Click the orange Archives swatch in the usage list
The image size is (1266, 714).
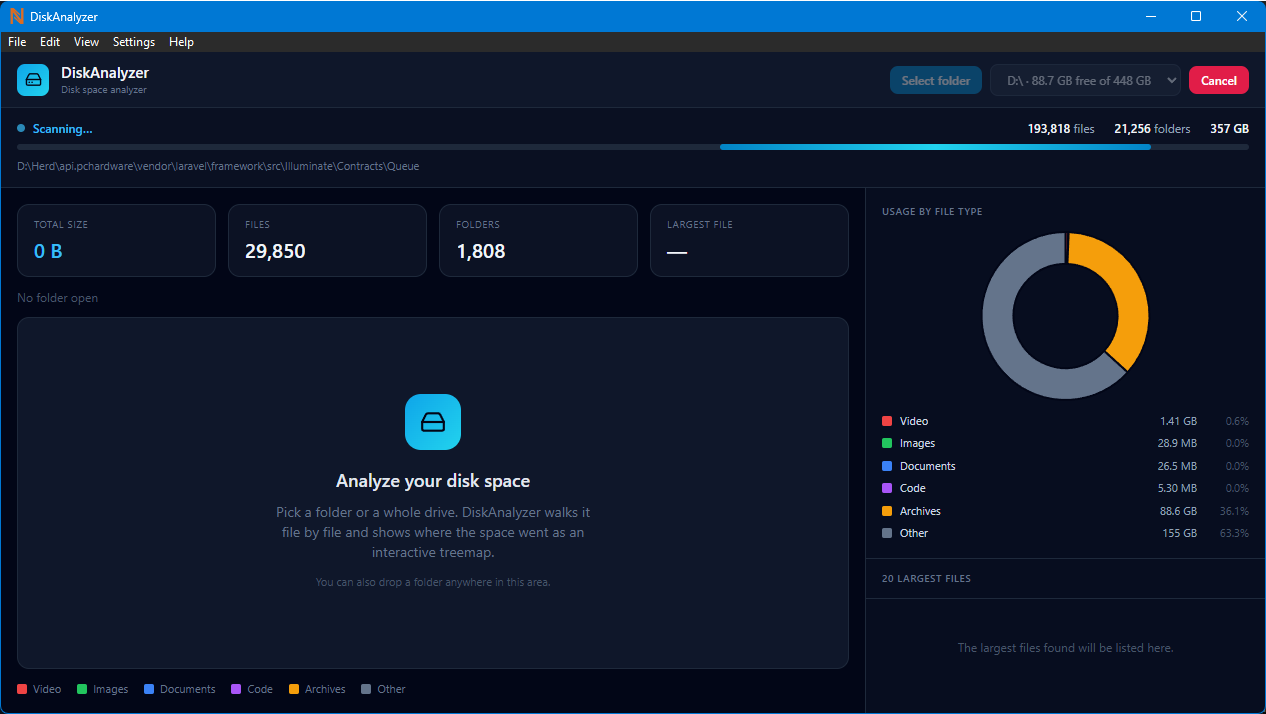click(887, 511)
